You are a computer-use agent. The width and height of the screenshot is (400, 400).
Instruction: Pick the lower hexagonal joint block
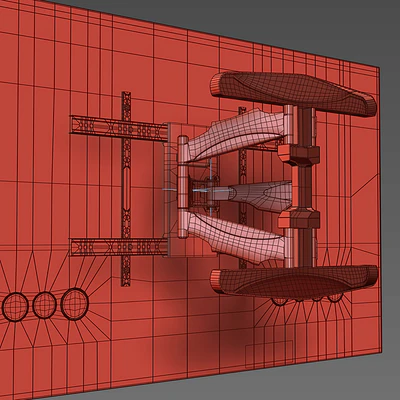pyautogui.click(x=299, y=218)
